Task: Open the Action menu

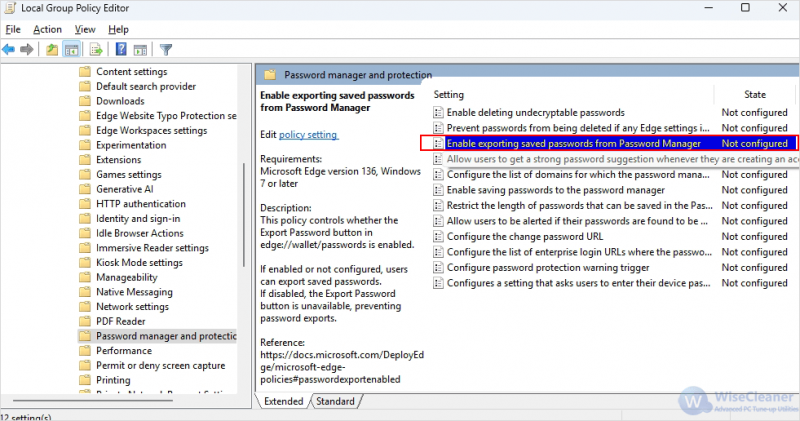Action: [x=47, y=30]
